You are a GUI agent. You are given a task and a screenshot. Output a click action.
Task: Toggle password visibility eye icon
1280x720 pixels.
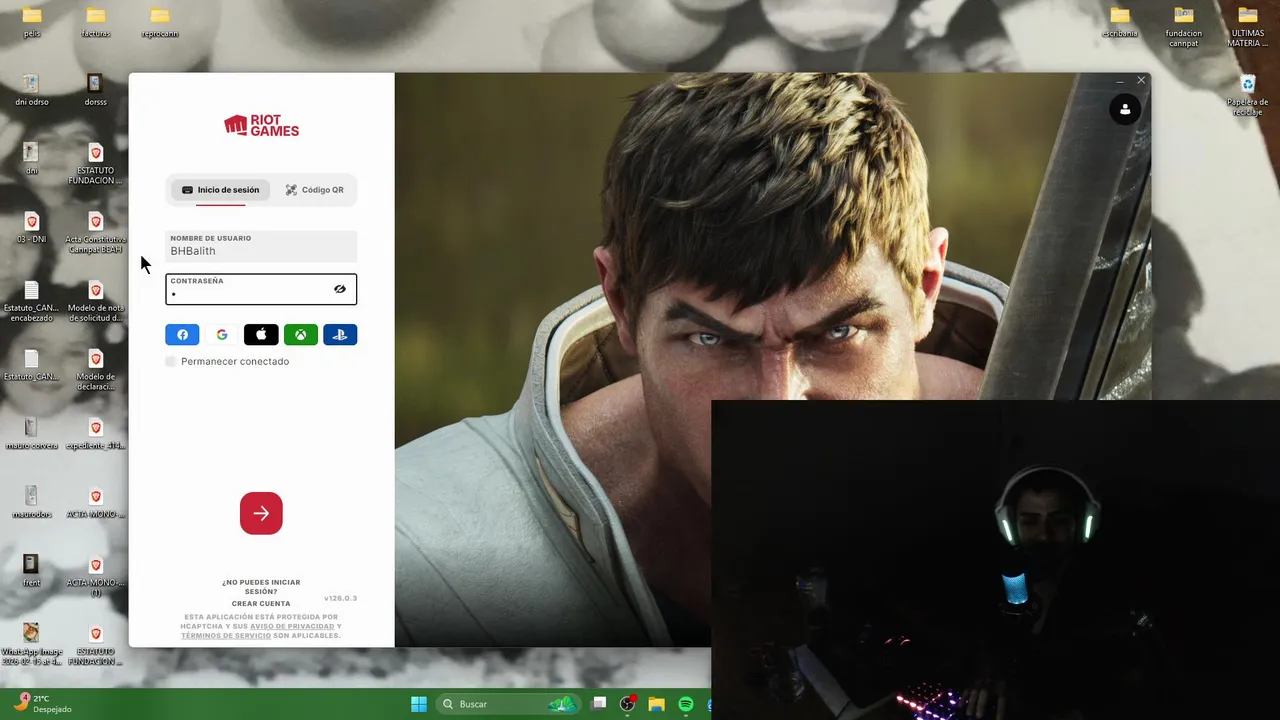(340, 289)
